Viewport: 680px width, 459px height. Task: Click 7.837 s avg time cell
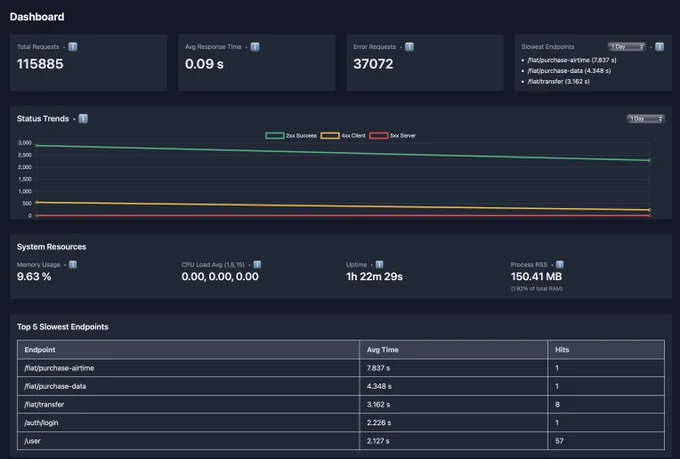454,368
